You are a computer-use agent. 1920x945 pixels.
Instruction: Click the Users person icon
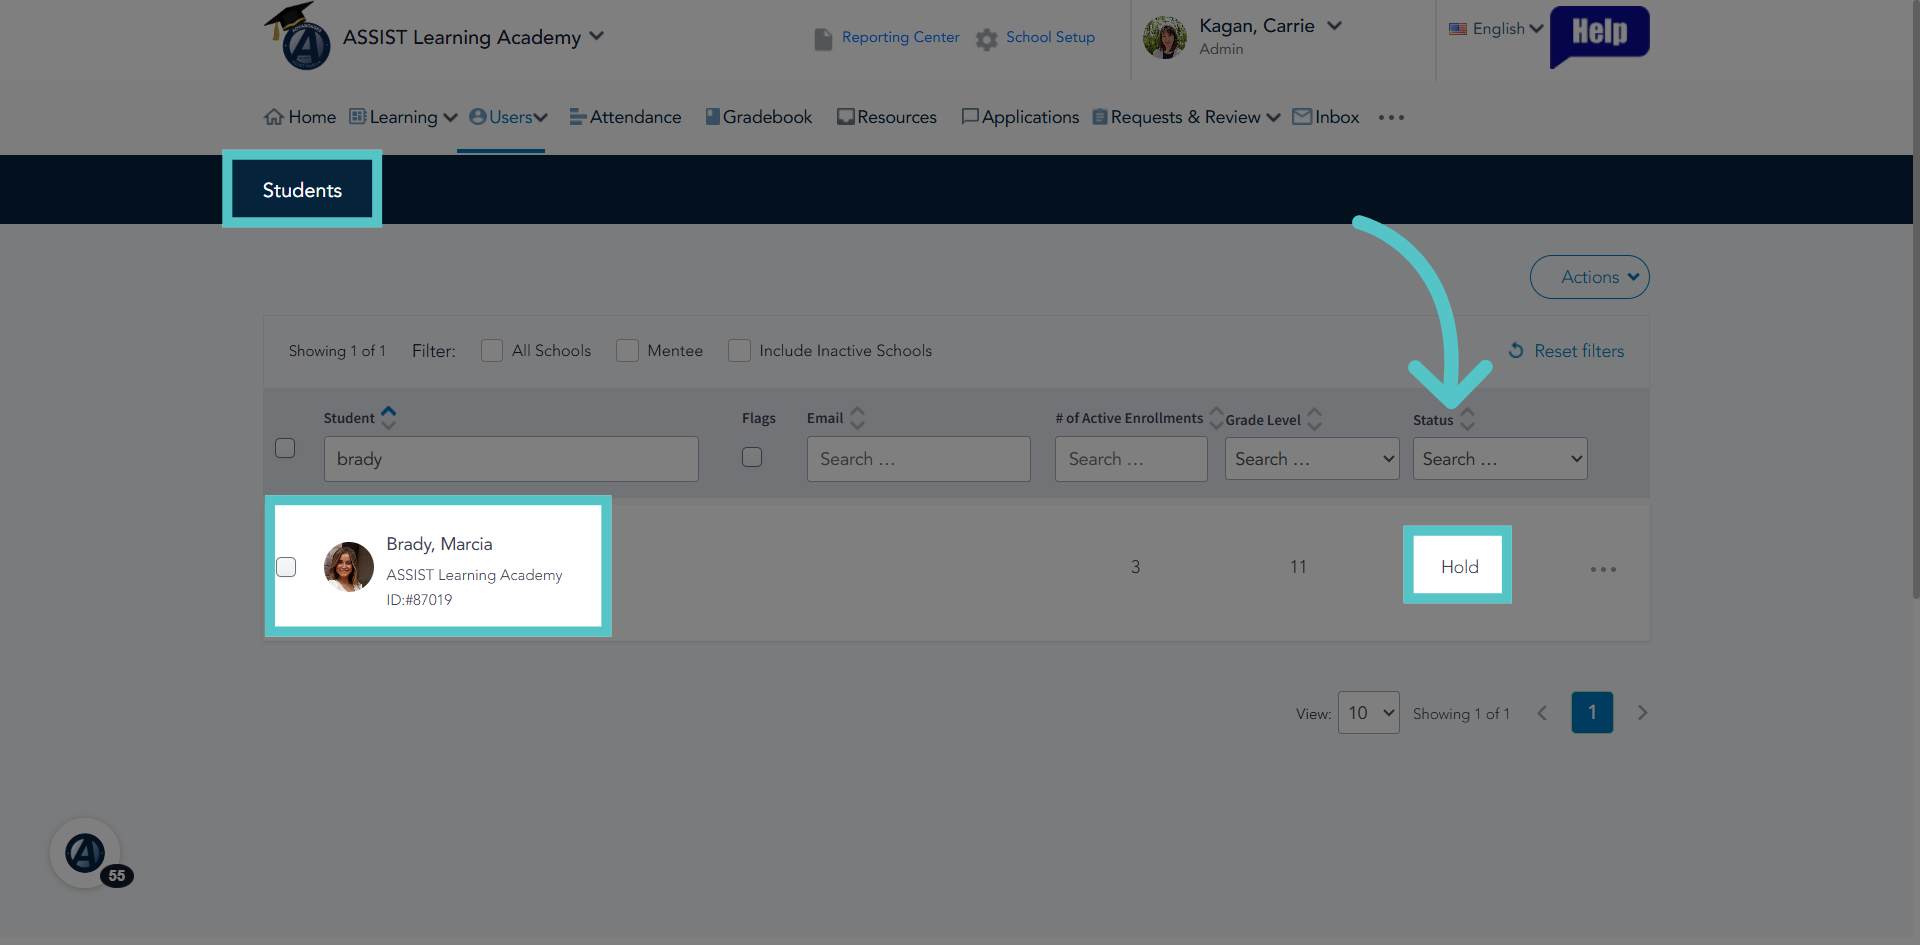[x=477, y=117]
